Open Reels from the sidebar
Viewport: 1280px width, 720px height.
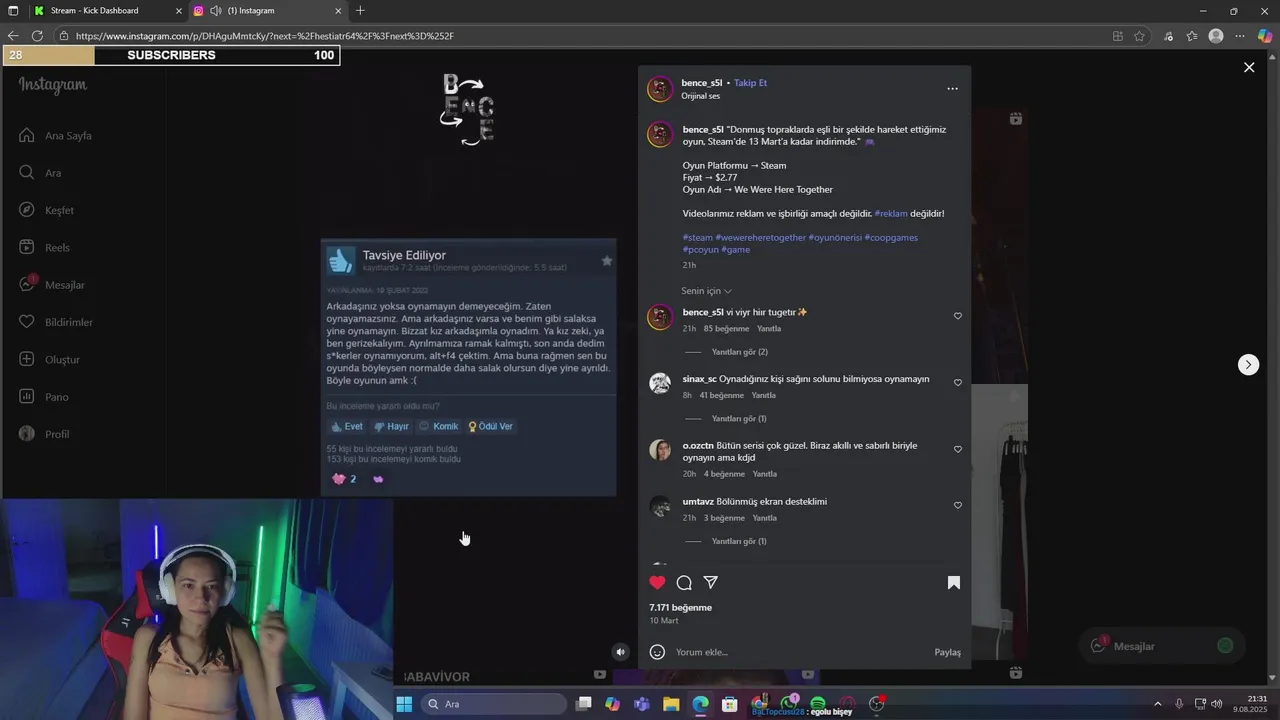coord(44,248)
